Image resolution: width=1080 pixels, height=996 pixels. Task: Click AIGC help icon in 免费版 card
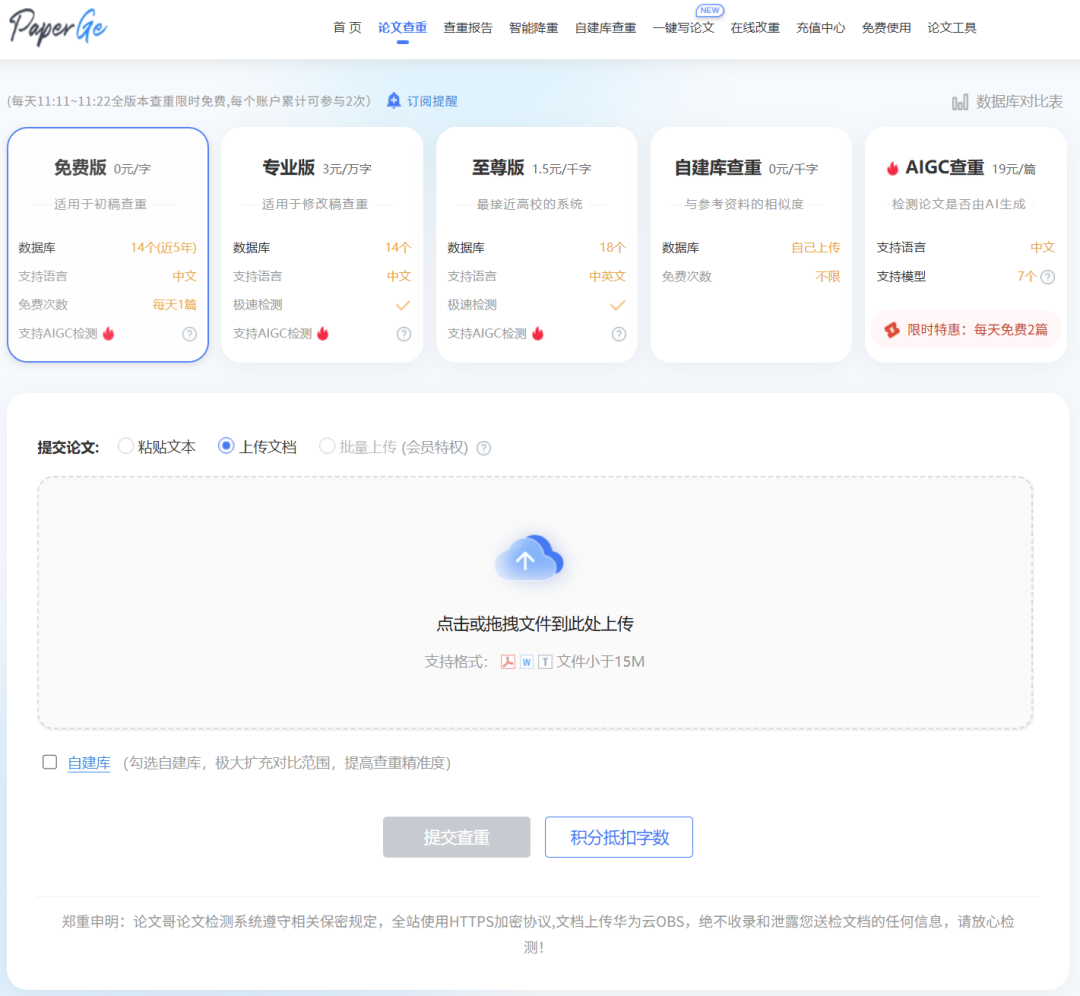[x=189, y=334]
